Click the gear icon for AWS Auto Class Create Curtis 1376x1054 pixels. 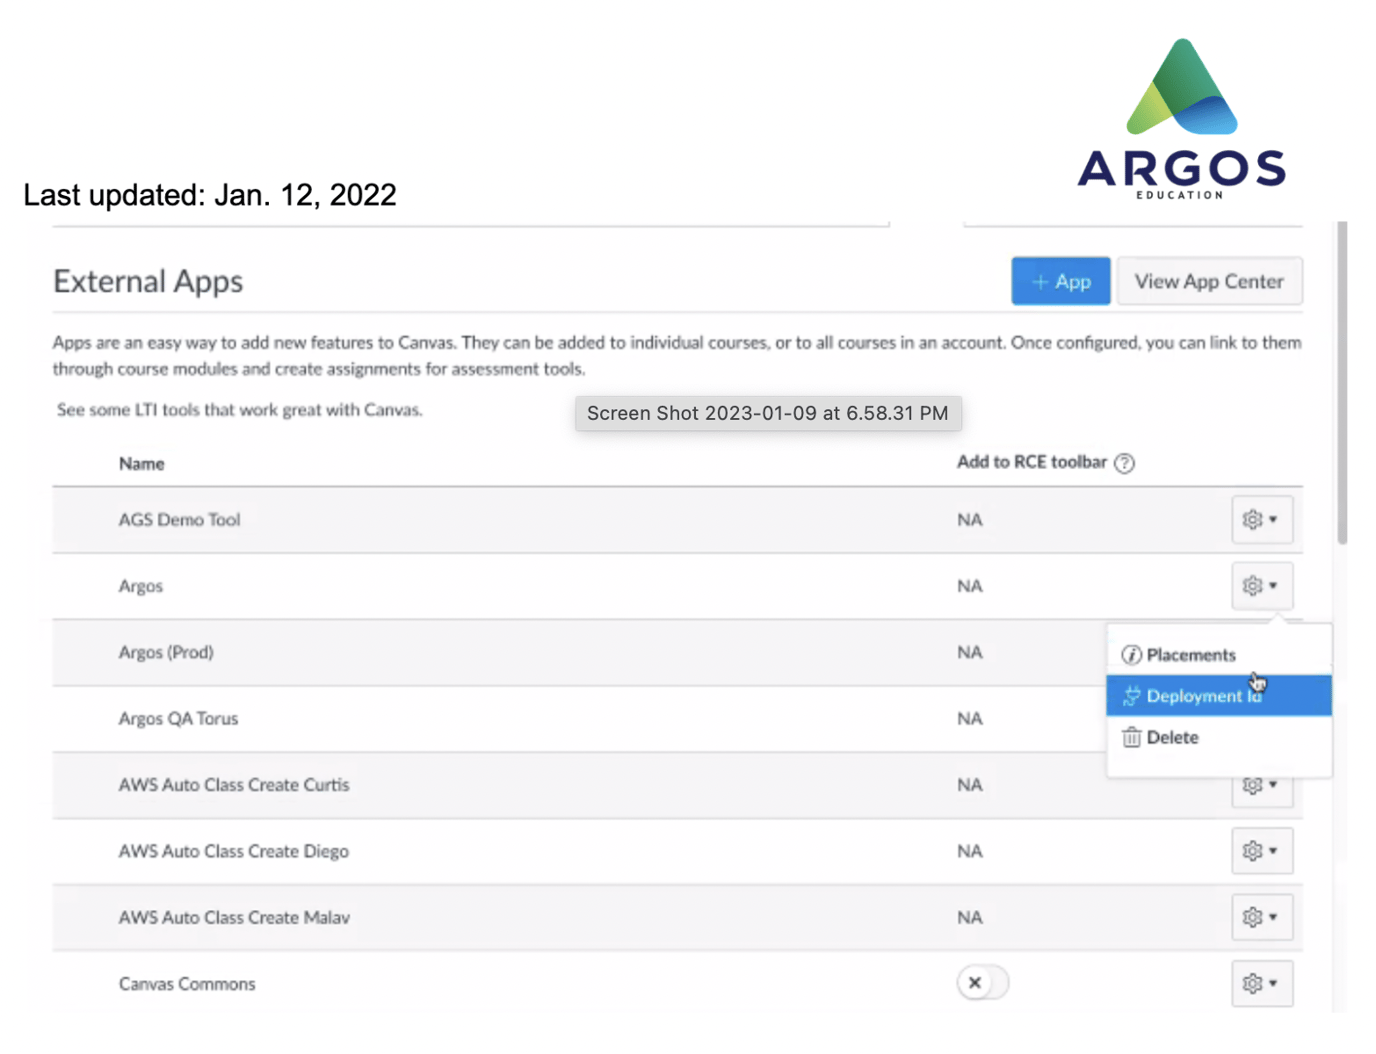pyautogui.click(x=1255, y=786)
